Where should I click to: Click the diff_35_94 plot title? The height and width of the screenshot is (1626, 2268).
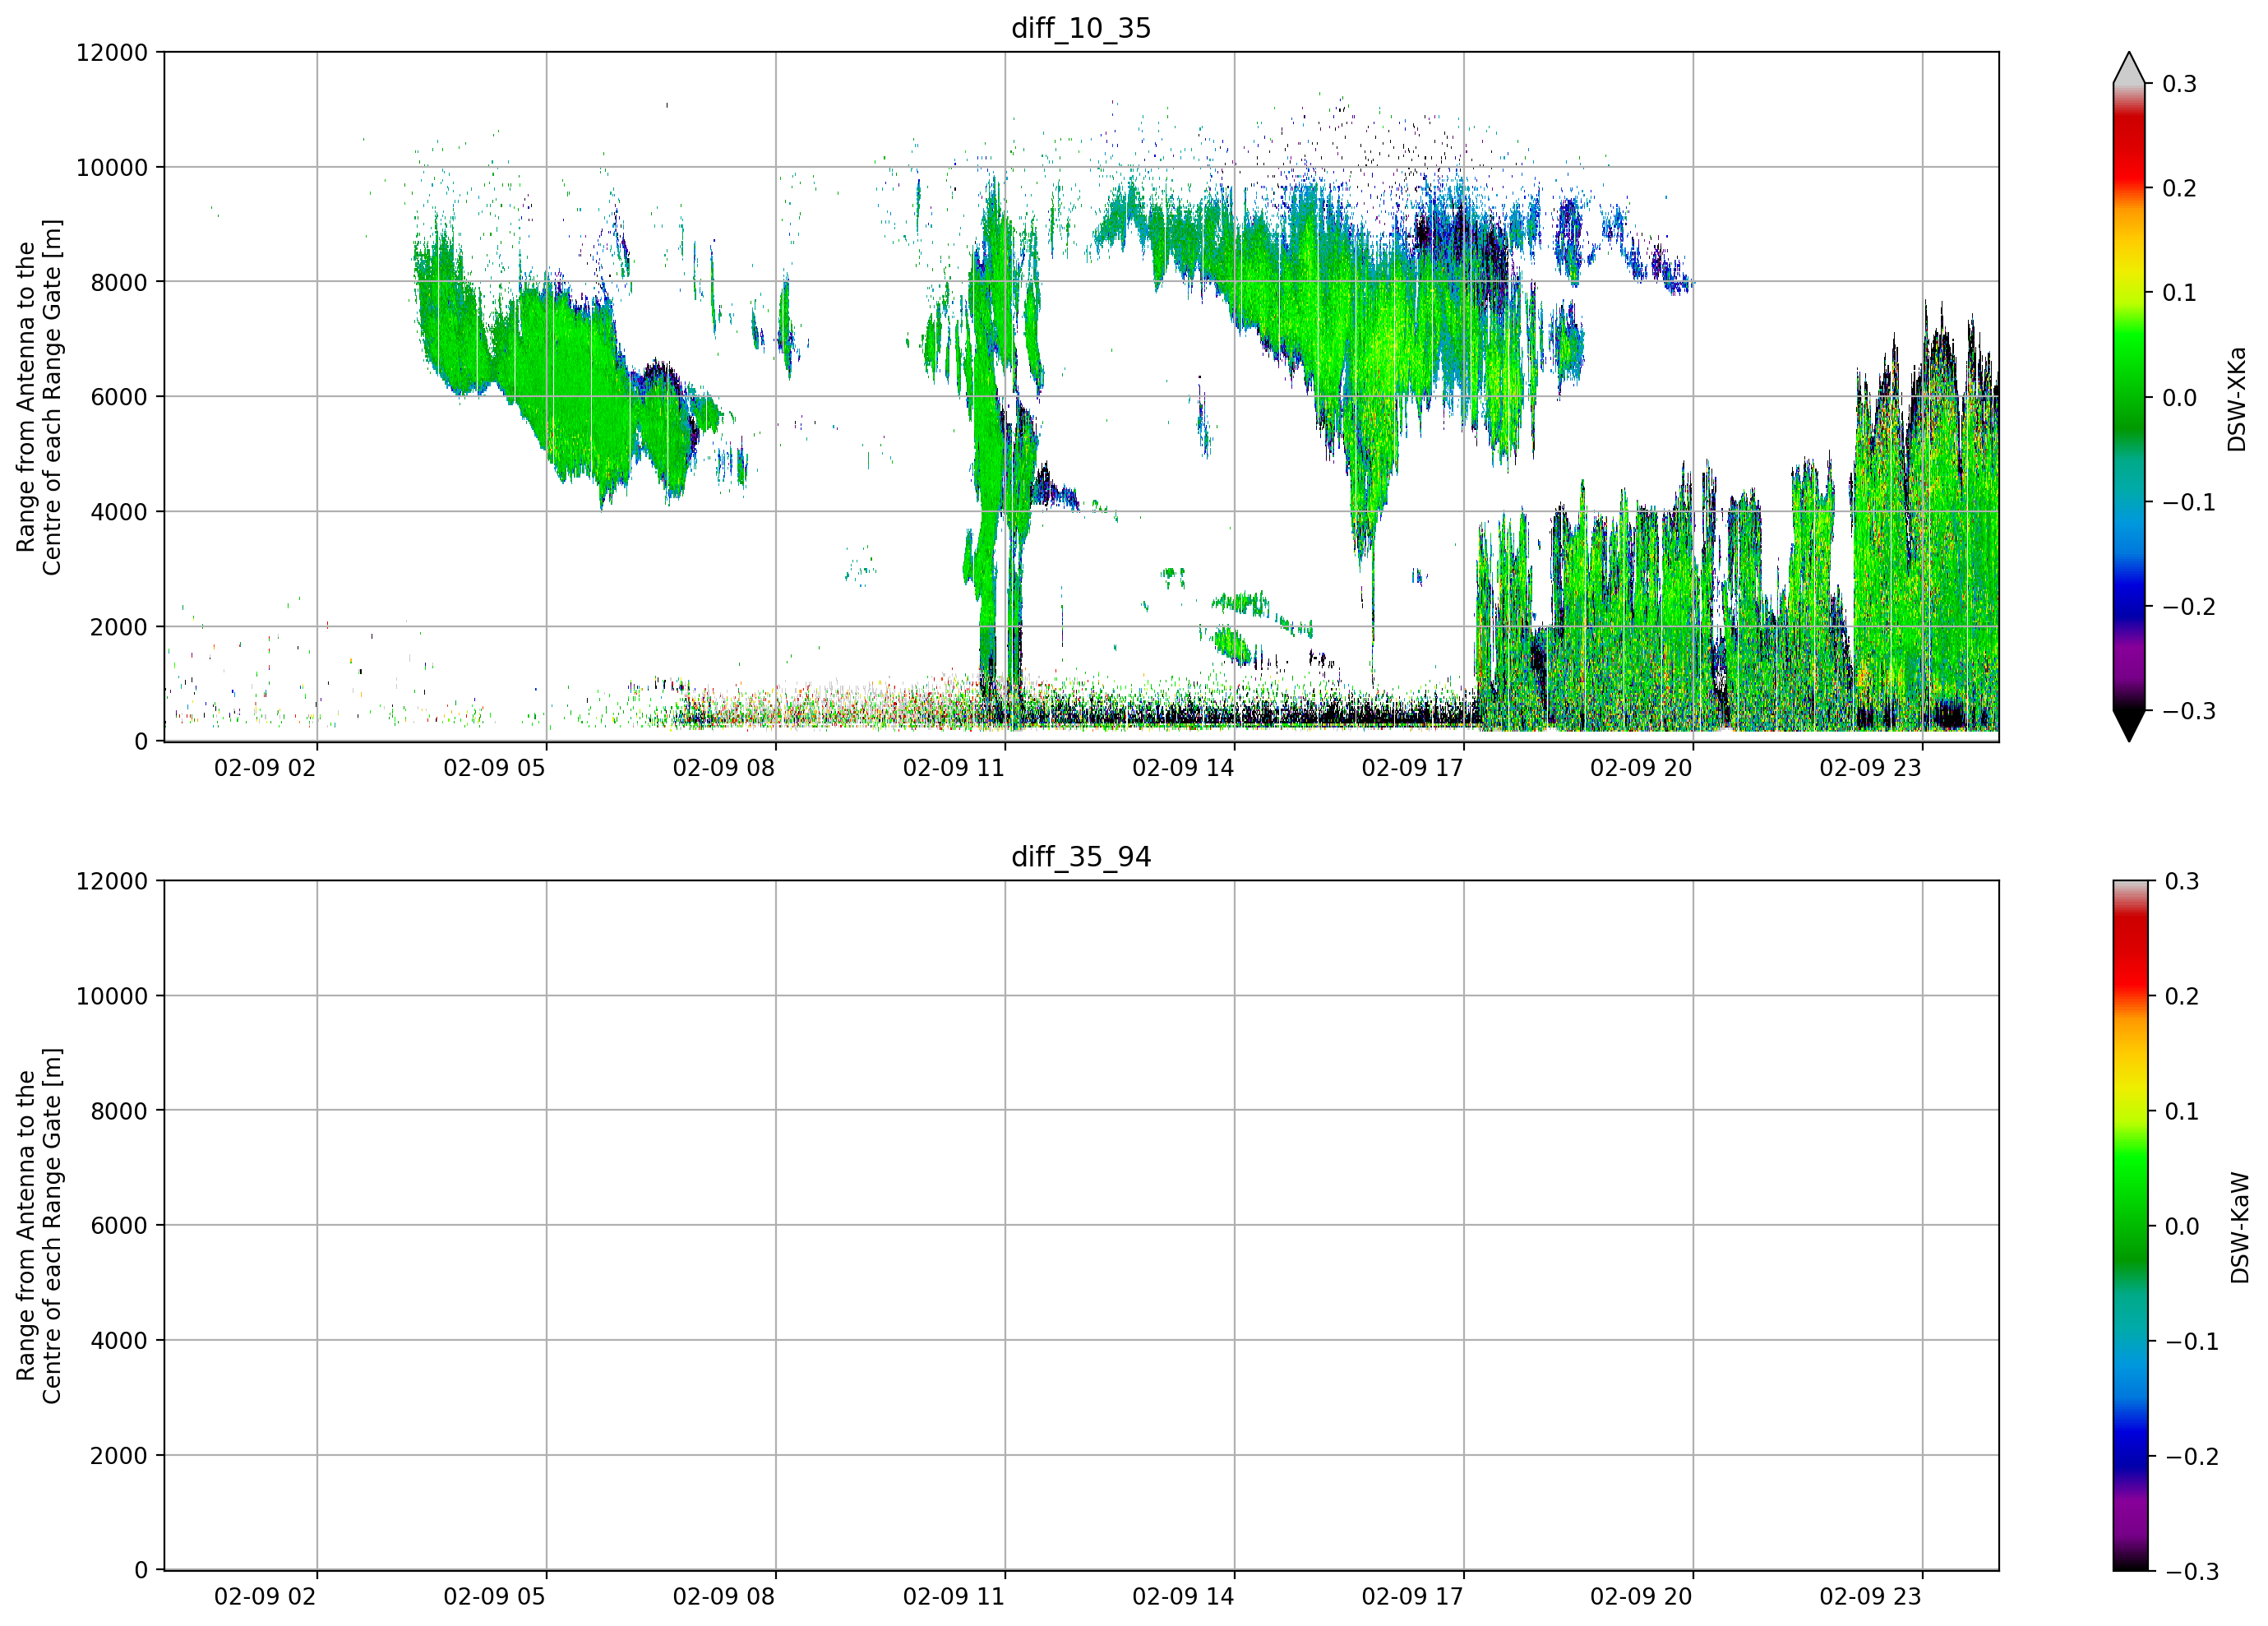click(x=1081, y=857)
